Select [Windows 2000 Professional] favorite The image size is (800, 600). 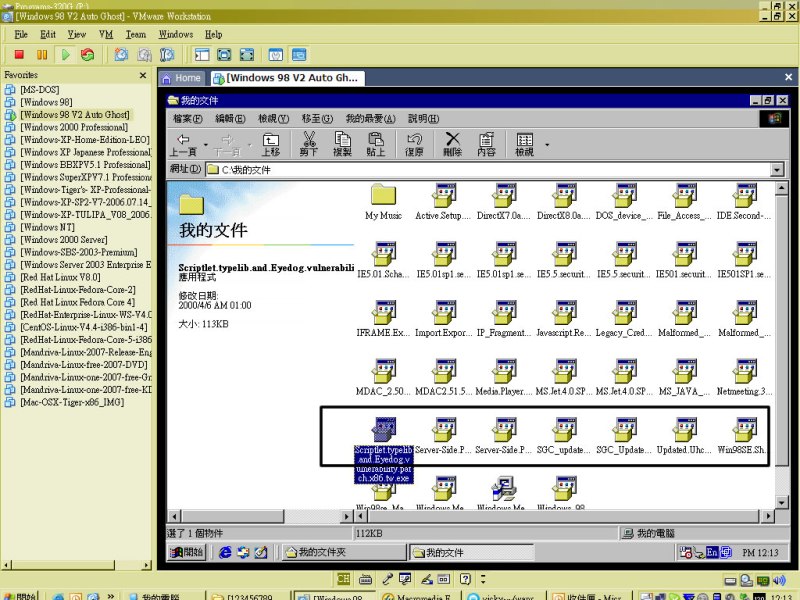[x=74, y=127]
